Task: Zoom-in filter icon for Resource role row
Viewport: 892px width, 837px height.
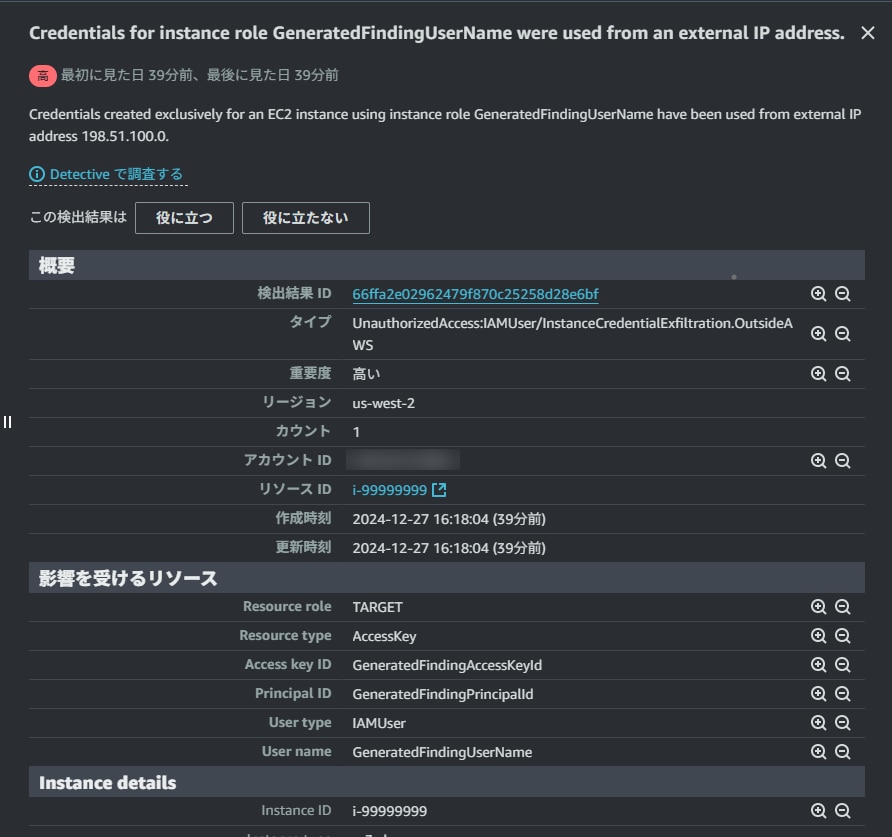Action: (818, 607)
